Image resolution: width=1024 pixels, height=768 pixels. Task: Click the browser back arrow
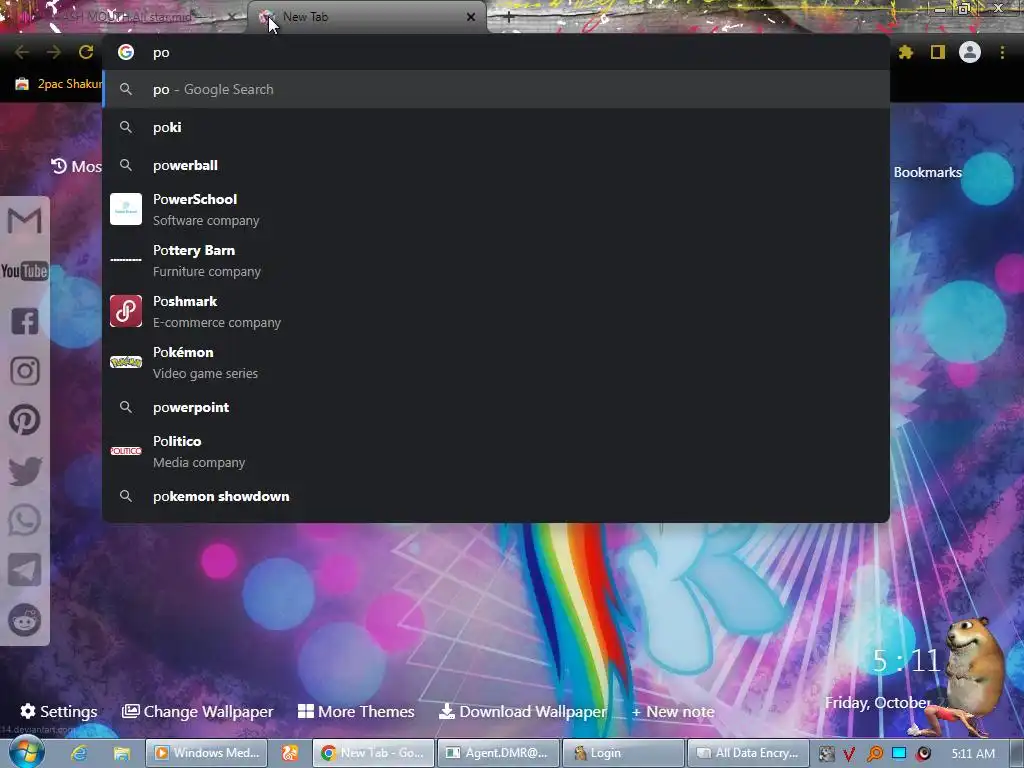[x=22, y=52]
